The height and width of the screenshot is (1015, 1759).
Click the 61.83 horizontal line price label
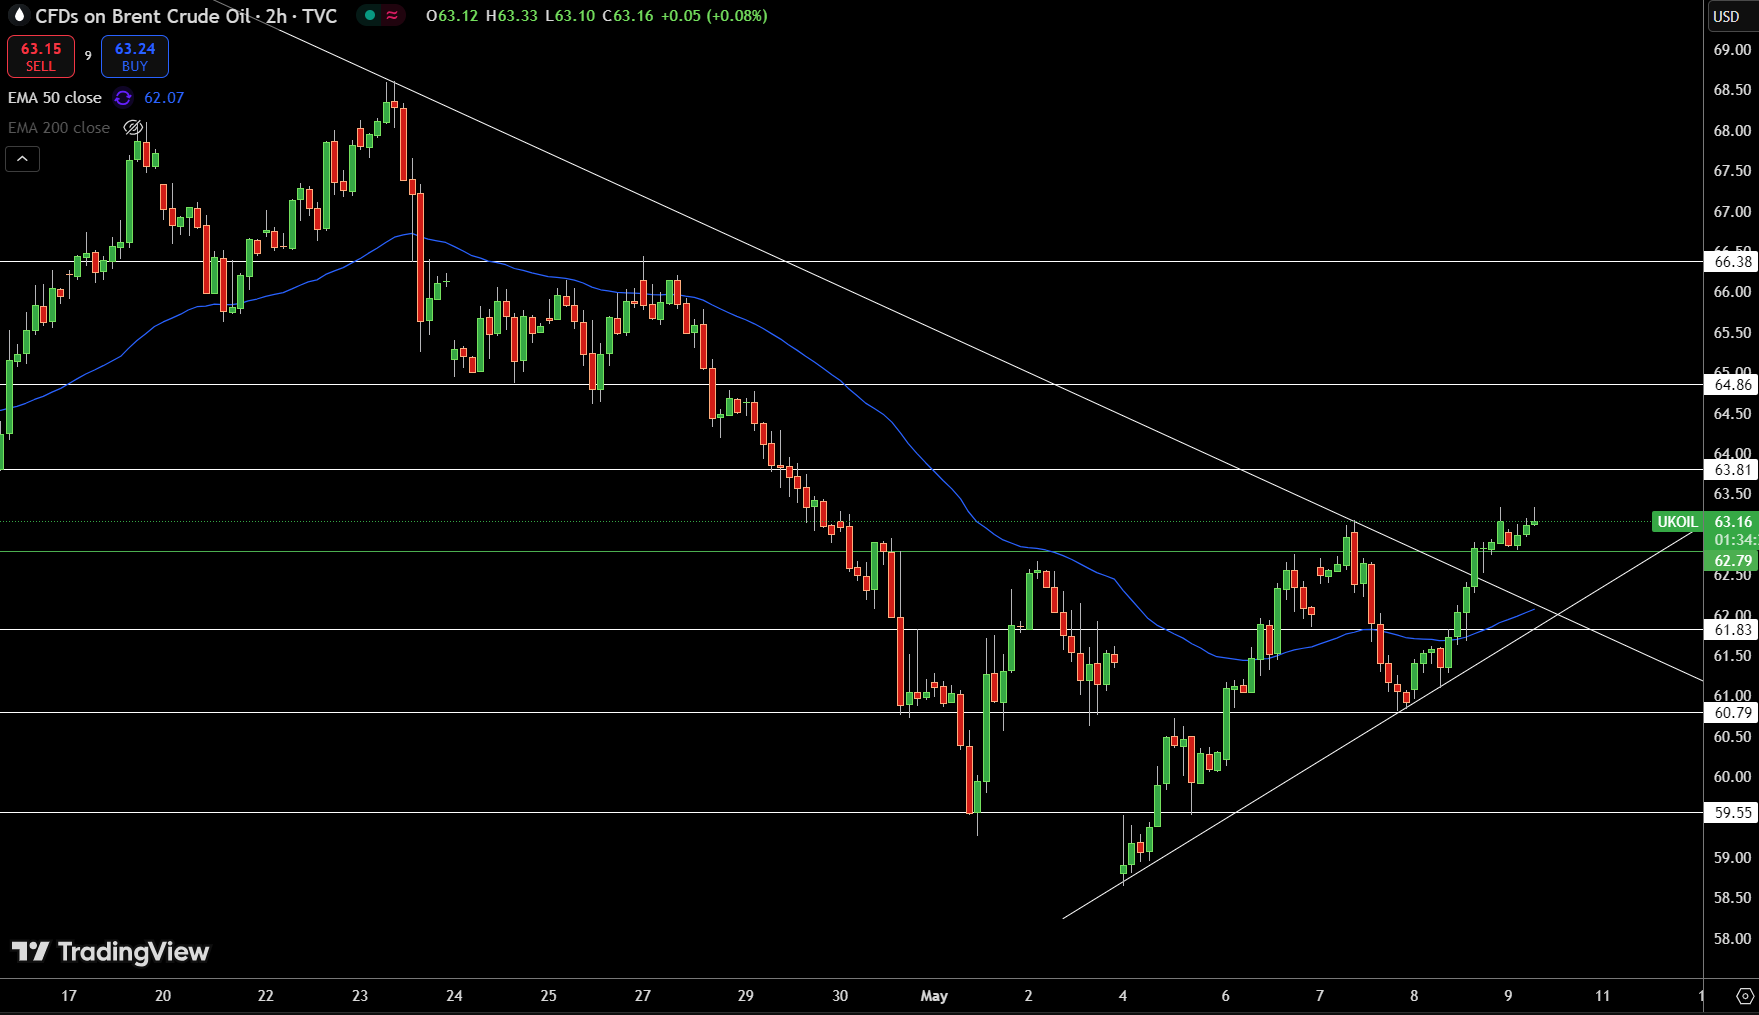(x=1733, y=630)
